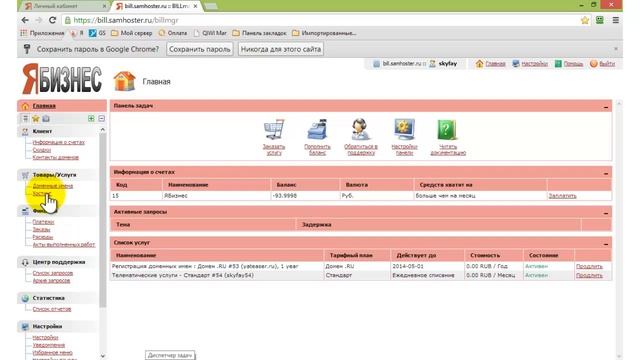Image resolution: width=640 pixels, height=360 pixels.
Task: Select the bill.samhoster.ru BILLmgr browser tab
Action: point(157,6)
